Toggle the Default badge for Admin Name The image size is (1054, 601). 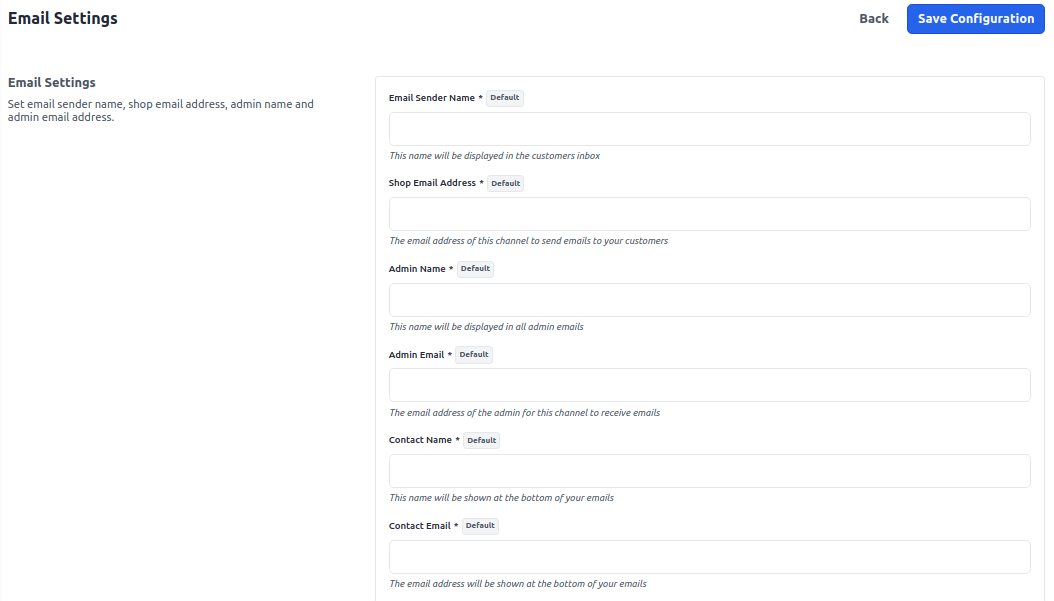475,268
